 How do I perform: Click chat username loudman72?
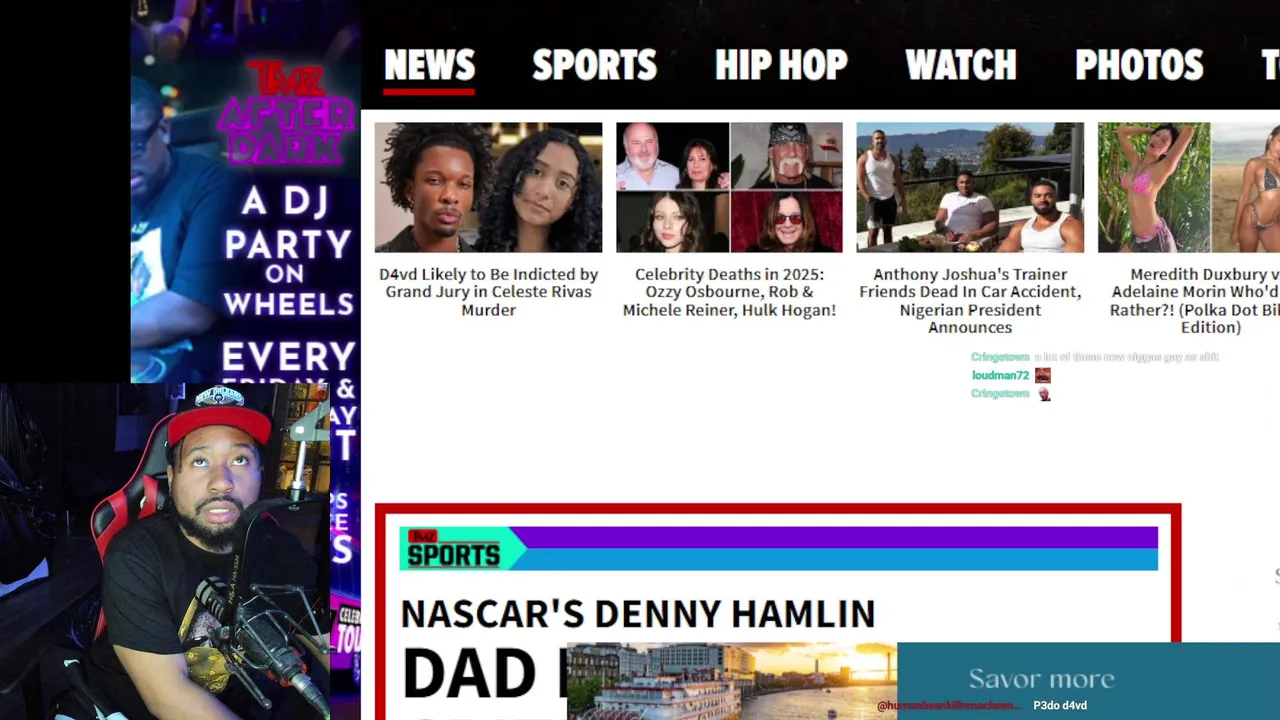tap(1000, 375)
